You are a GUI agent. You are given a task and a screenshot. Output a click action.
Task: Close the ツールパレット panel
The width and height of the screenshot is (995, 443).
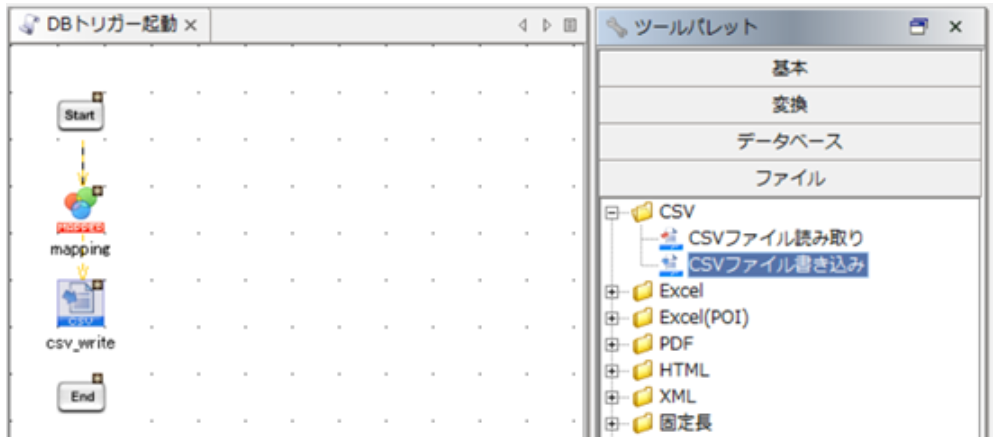(956, 27)
